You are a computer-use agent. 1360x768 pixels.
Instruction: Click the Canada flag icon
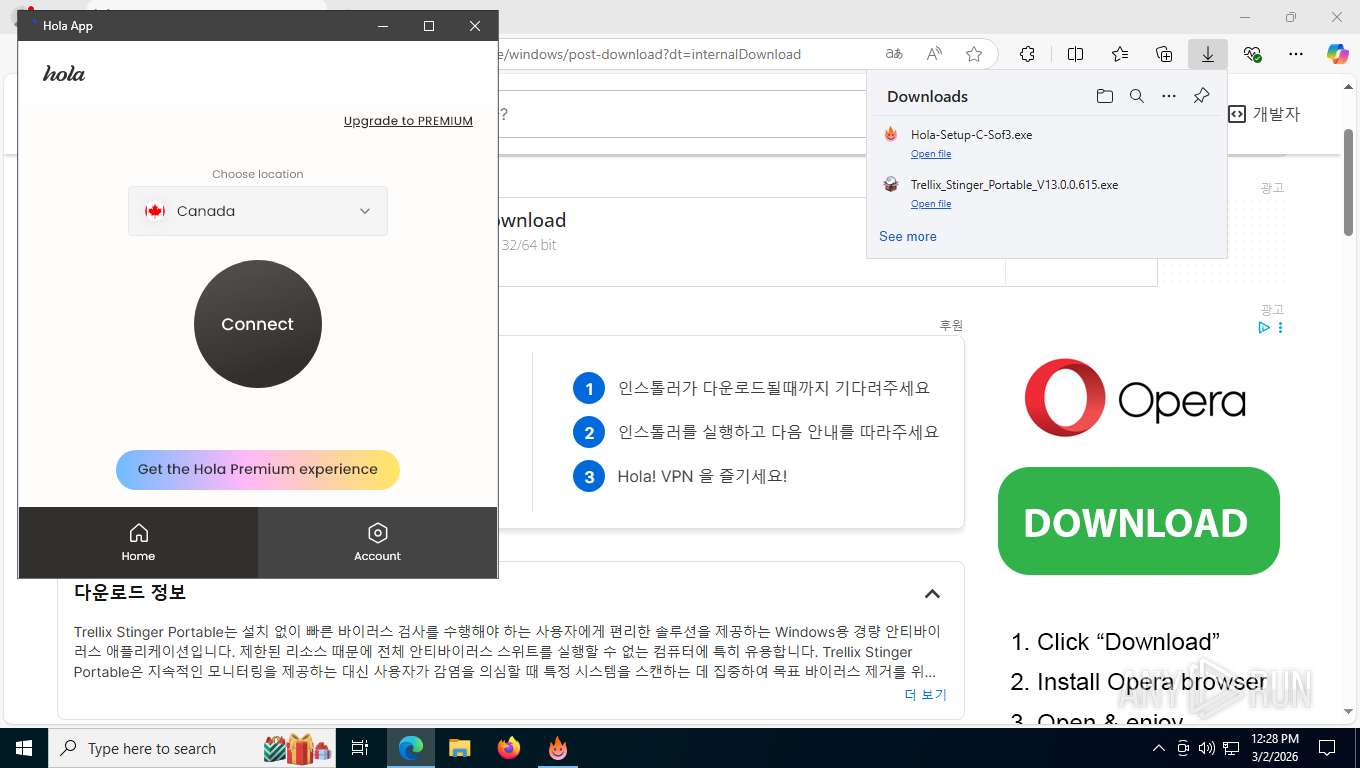tap(154, 211)
